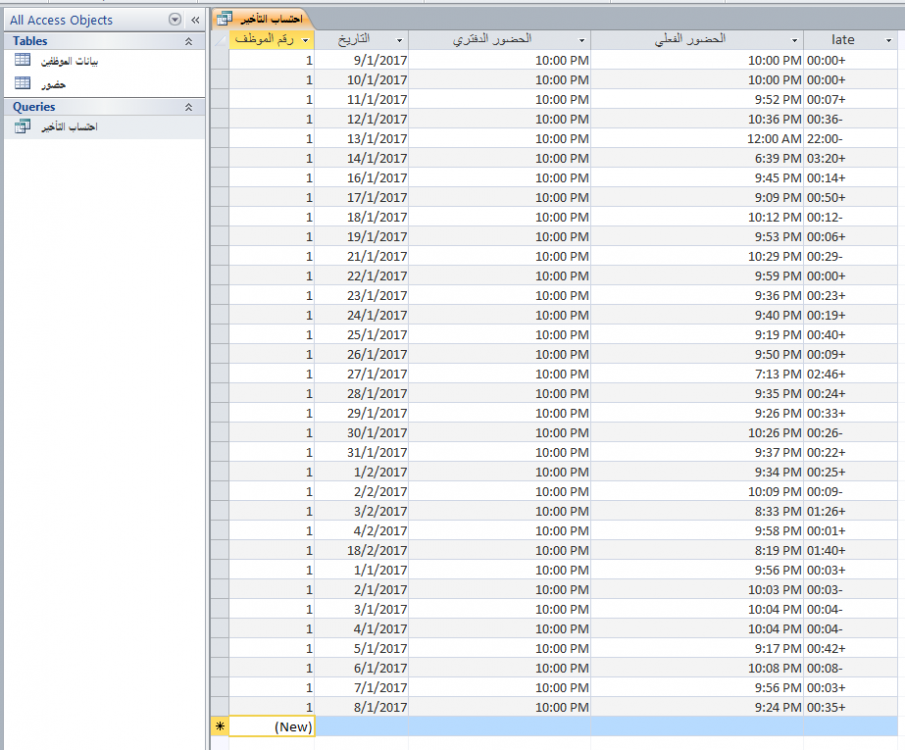Click date cell 25/1/2017
The width and height of the screenshot is (905, 750).
tap(362, 335)
